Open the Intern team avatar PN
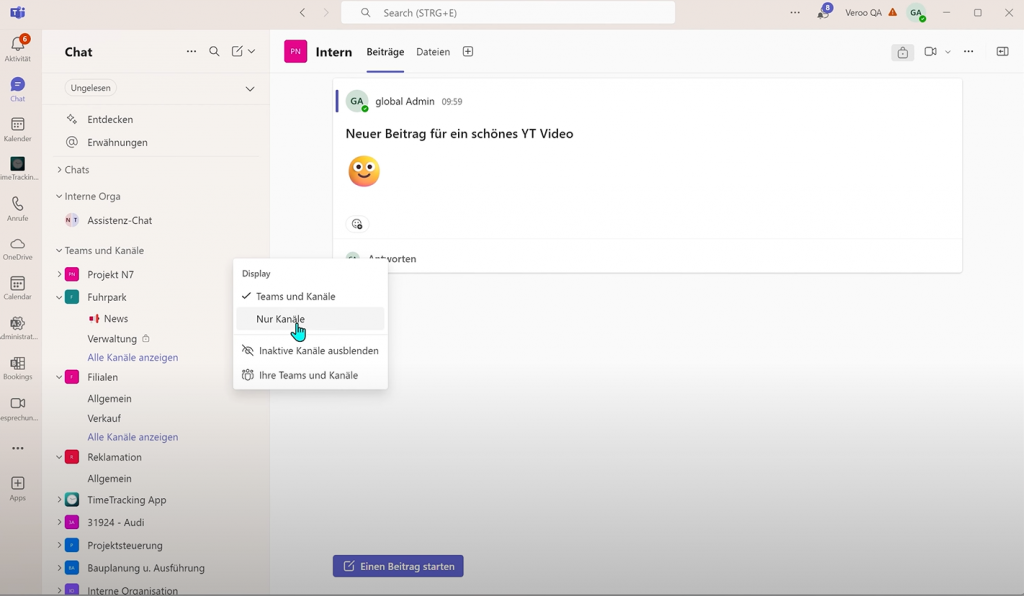 295,52
